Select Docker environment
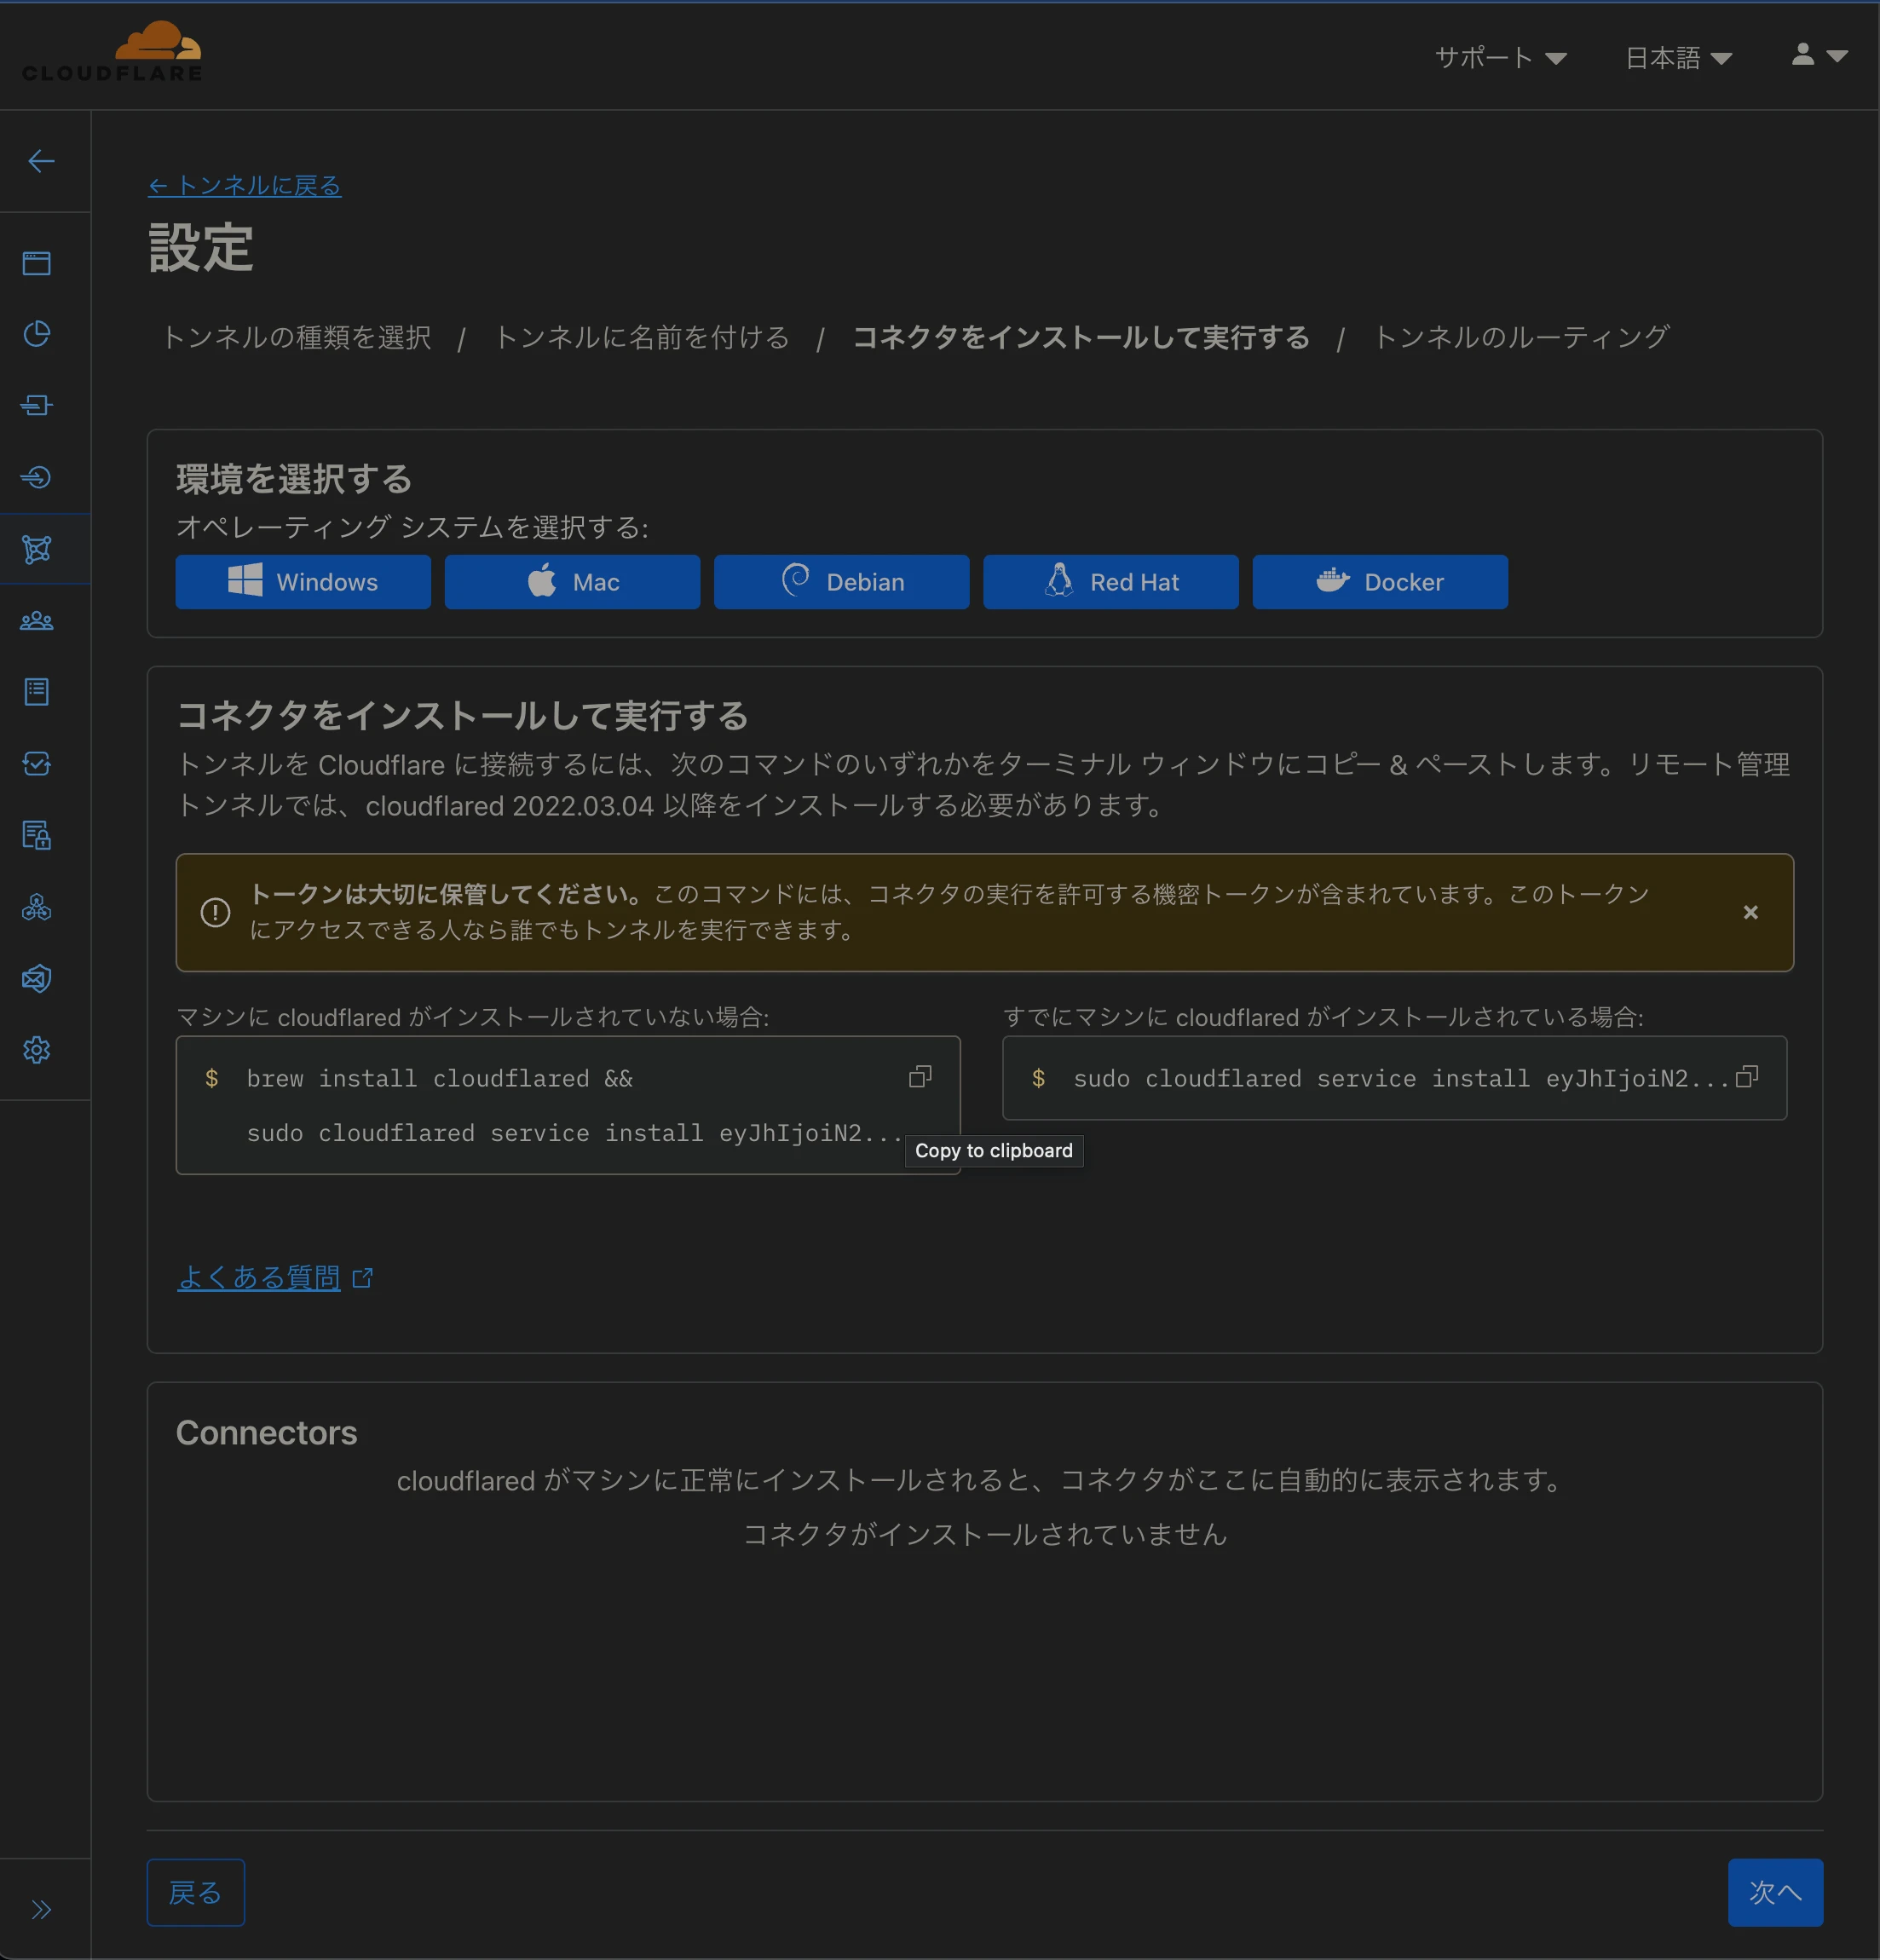Viewport: 1880px width, 1960px height. [1380, 582]
